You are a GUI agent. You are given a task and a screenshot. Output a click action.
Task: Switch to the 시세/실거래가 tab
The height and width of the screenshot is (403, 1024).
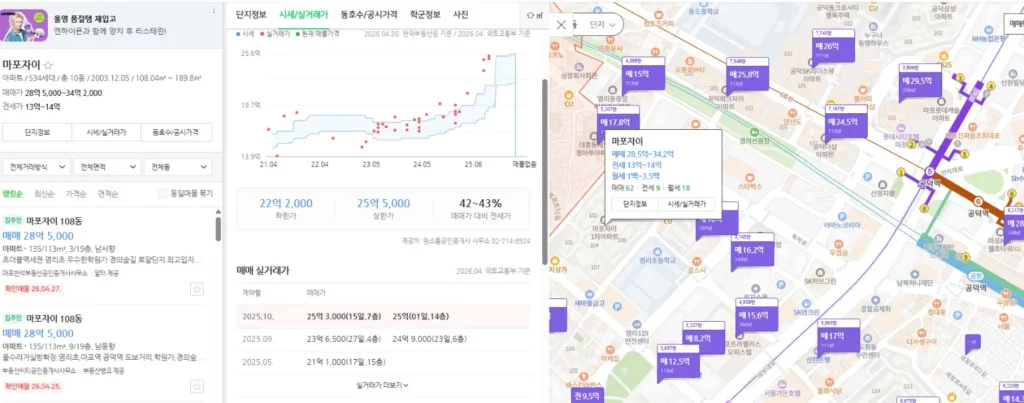click(303, 14)
